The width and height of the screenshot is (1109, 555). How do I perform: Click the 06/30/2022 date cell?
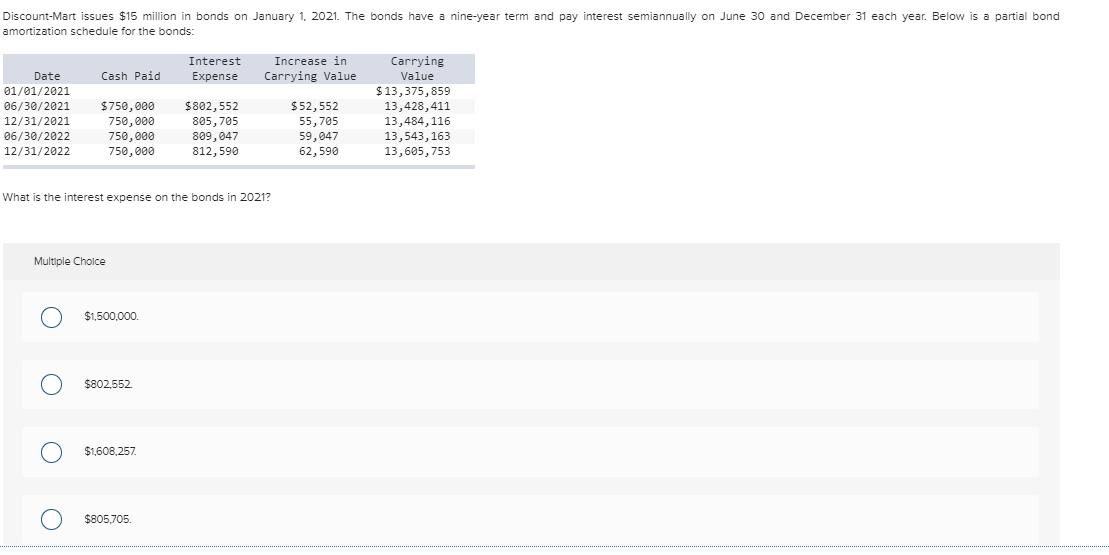point(37,136)
